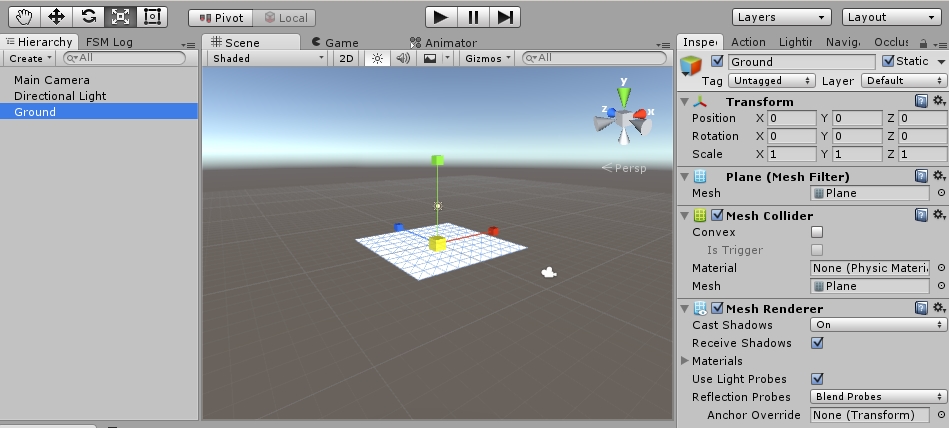Select the Rotate tool

coord(88,17)
